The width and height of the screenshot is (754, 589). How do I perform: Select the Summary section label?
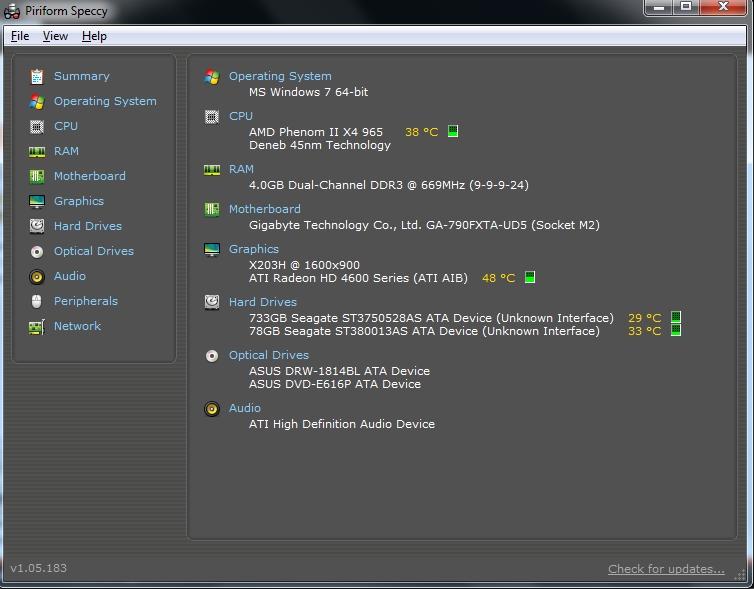(82, 76)
